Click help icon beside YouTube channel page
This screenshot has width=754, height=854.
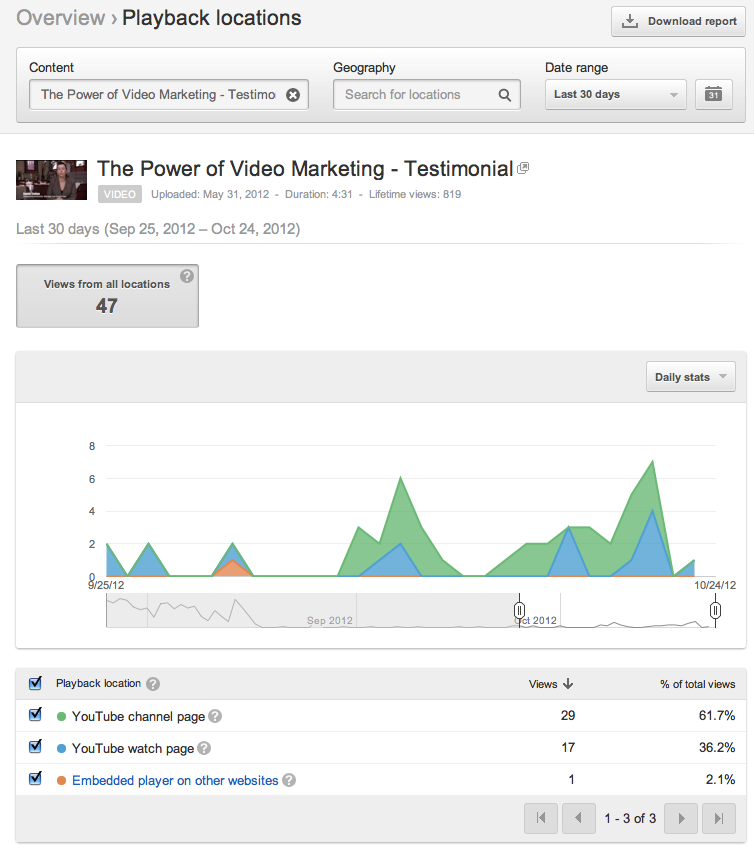pyautogui.click(x=215, y=716)
